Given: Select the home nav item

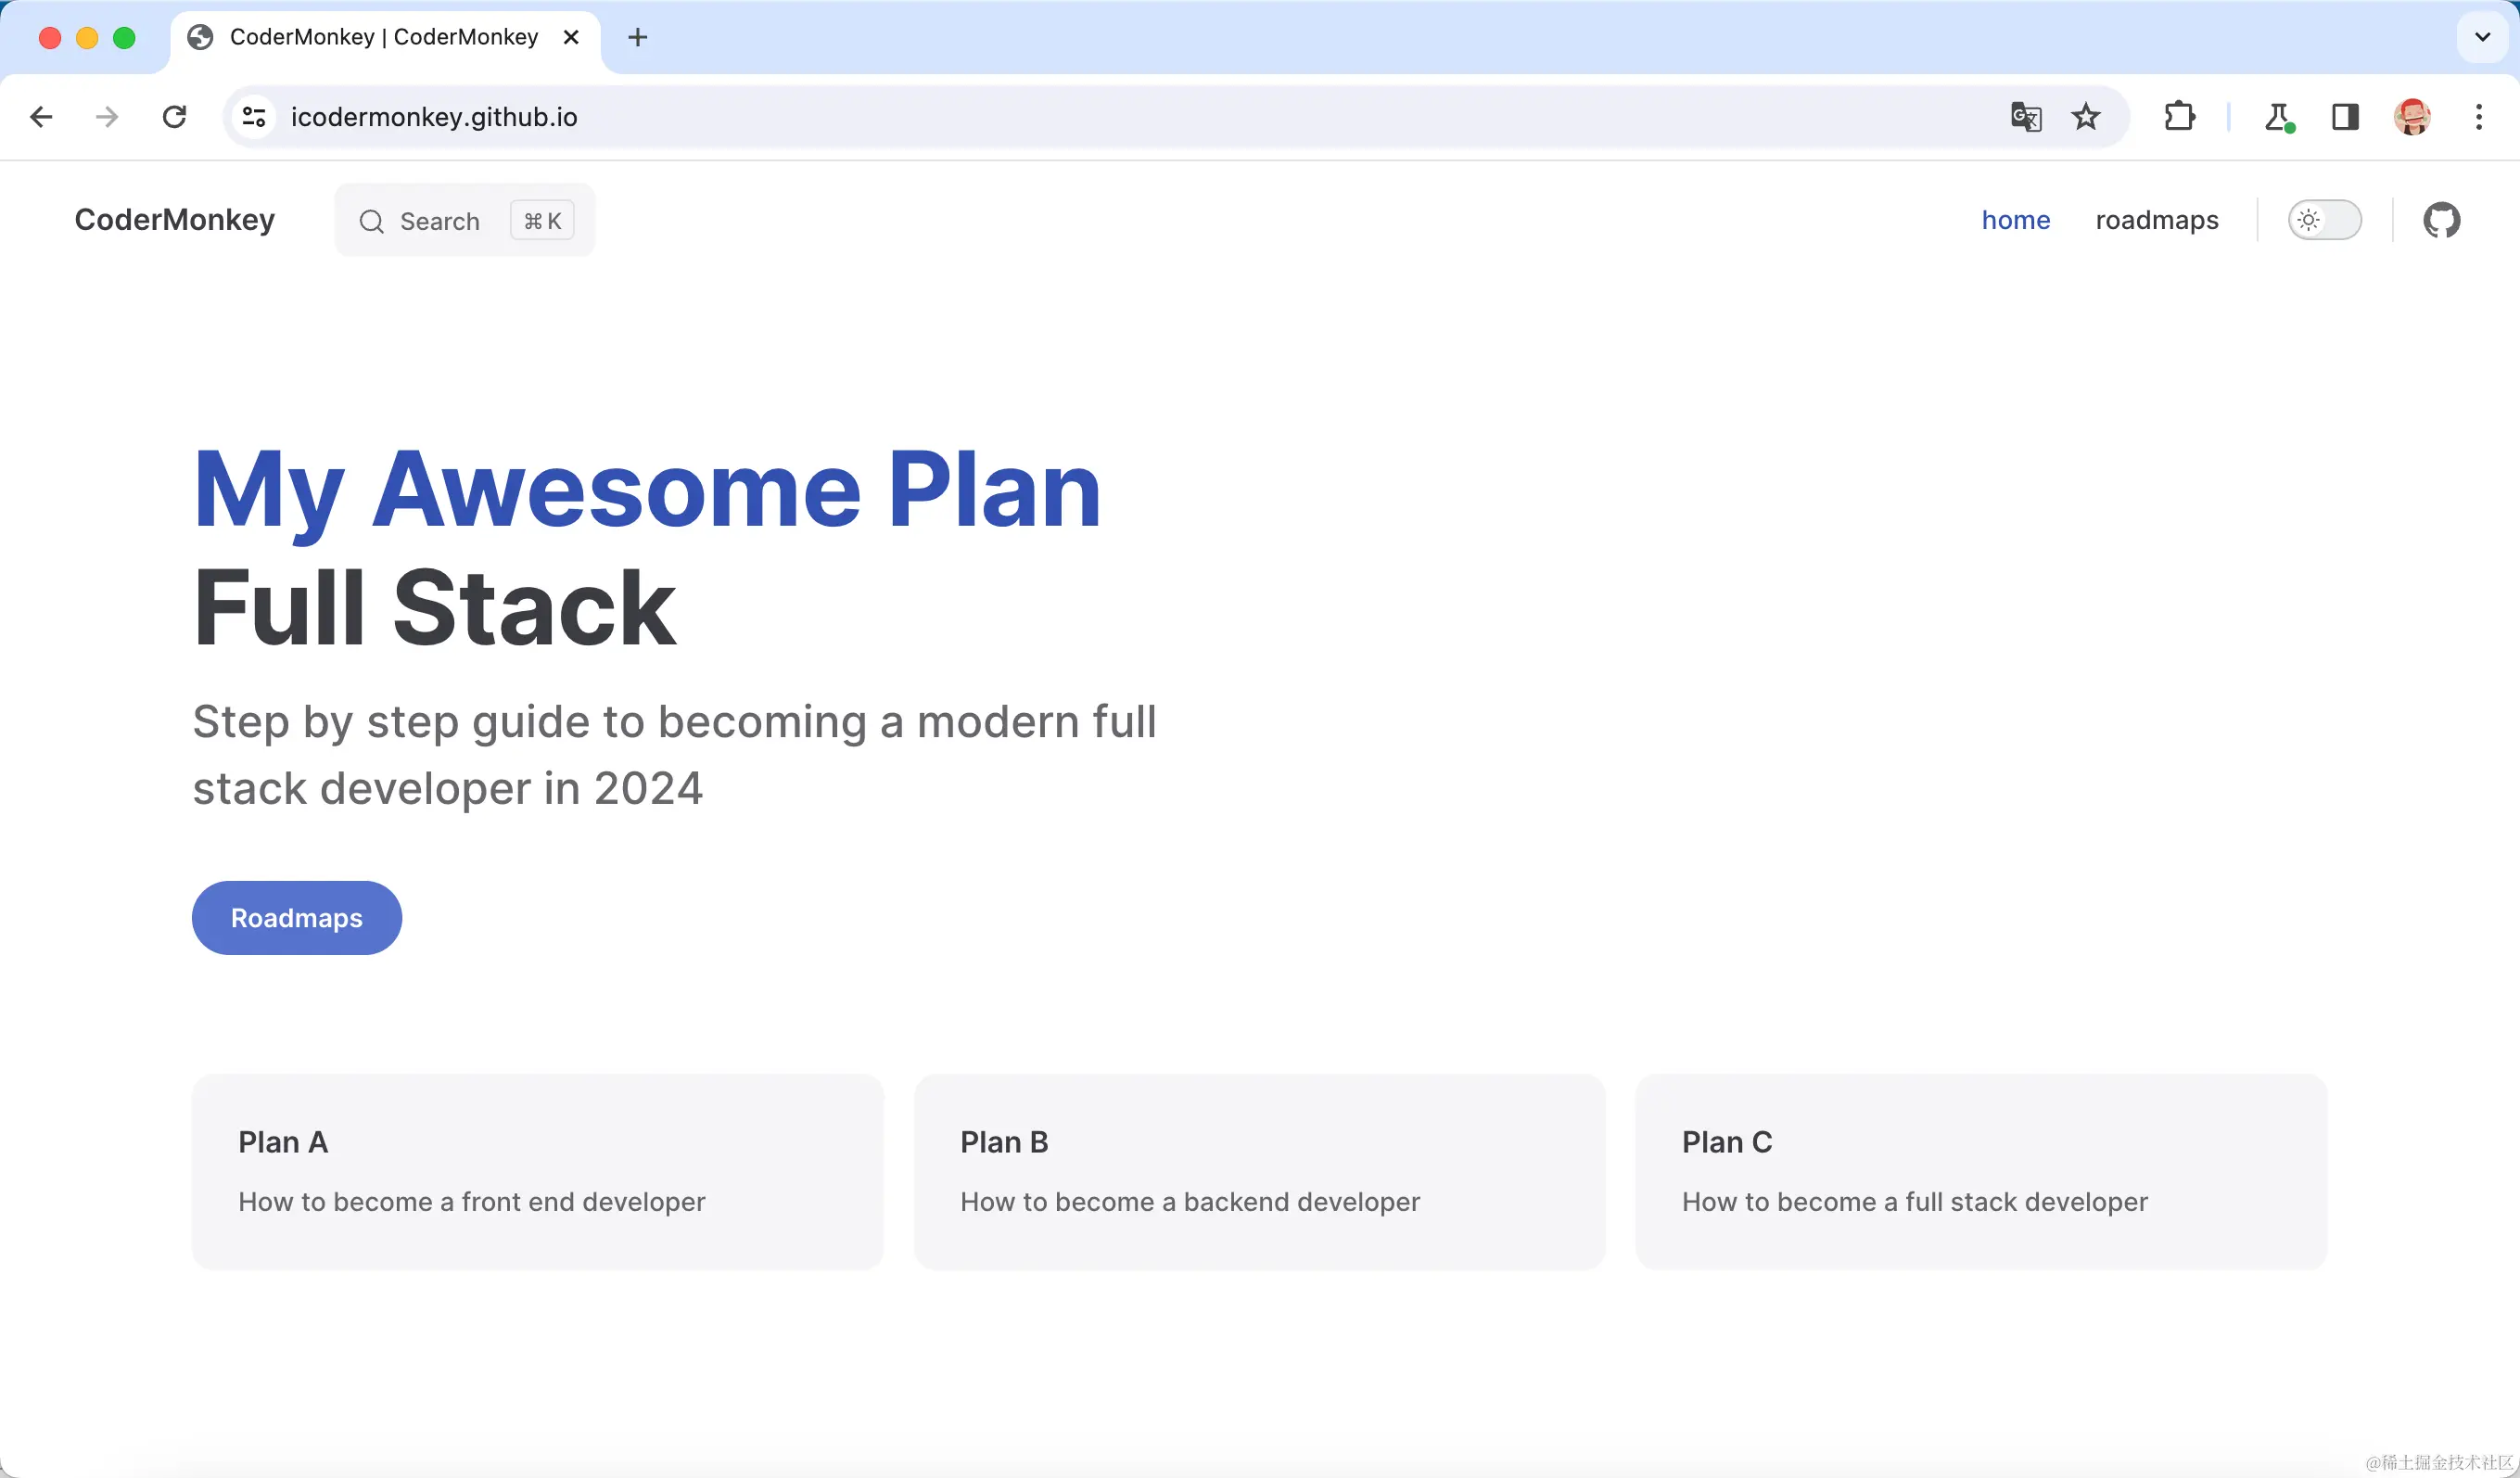Looking at the screenshot, I should point(2015,220).
